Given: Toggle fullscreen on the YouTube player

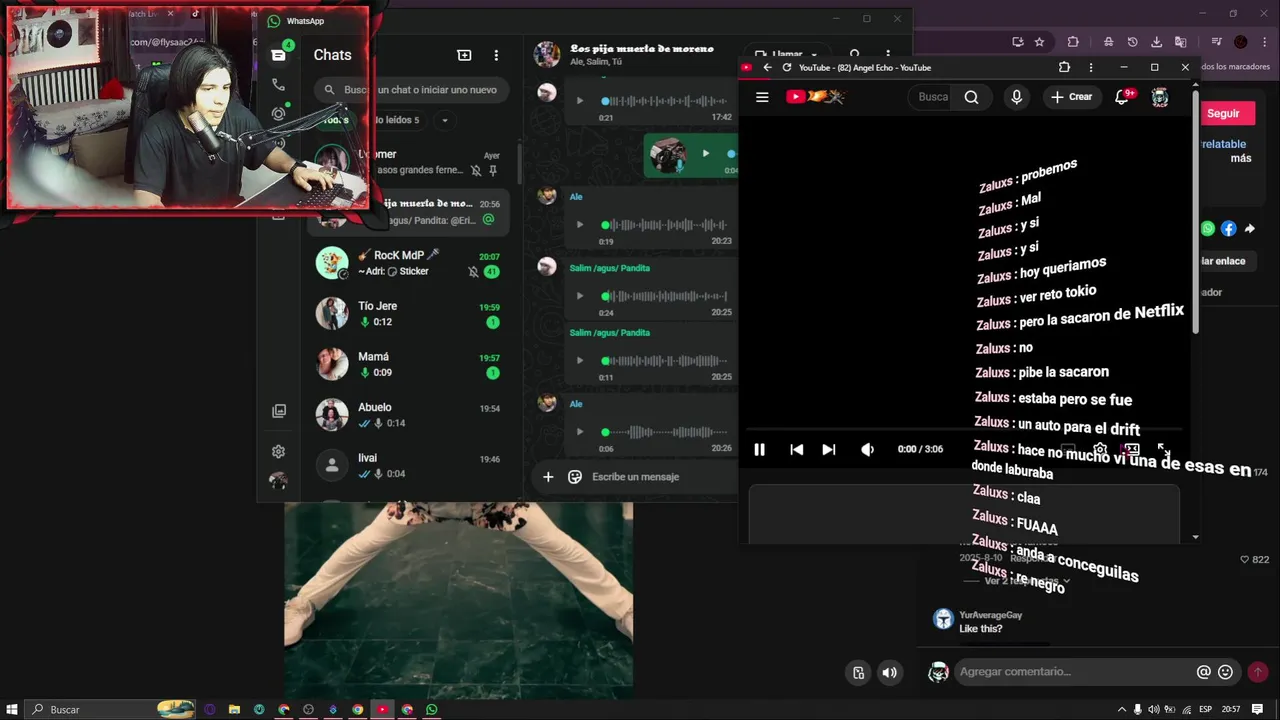Looking at the screenshot, I should (1162, 450).
